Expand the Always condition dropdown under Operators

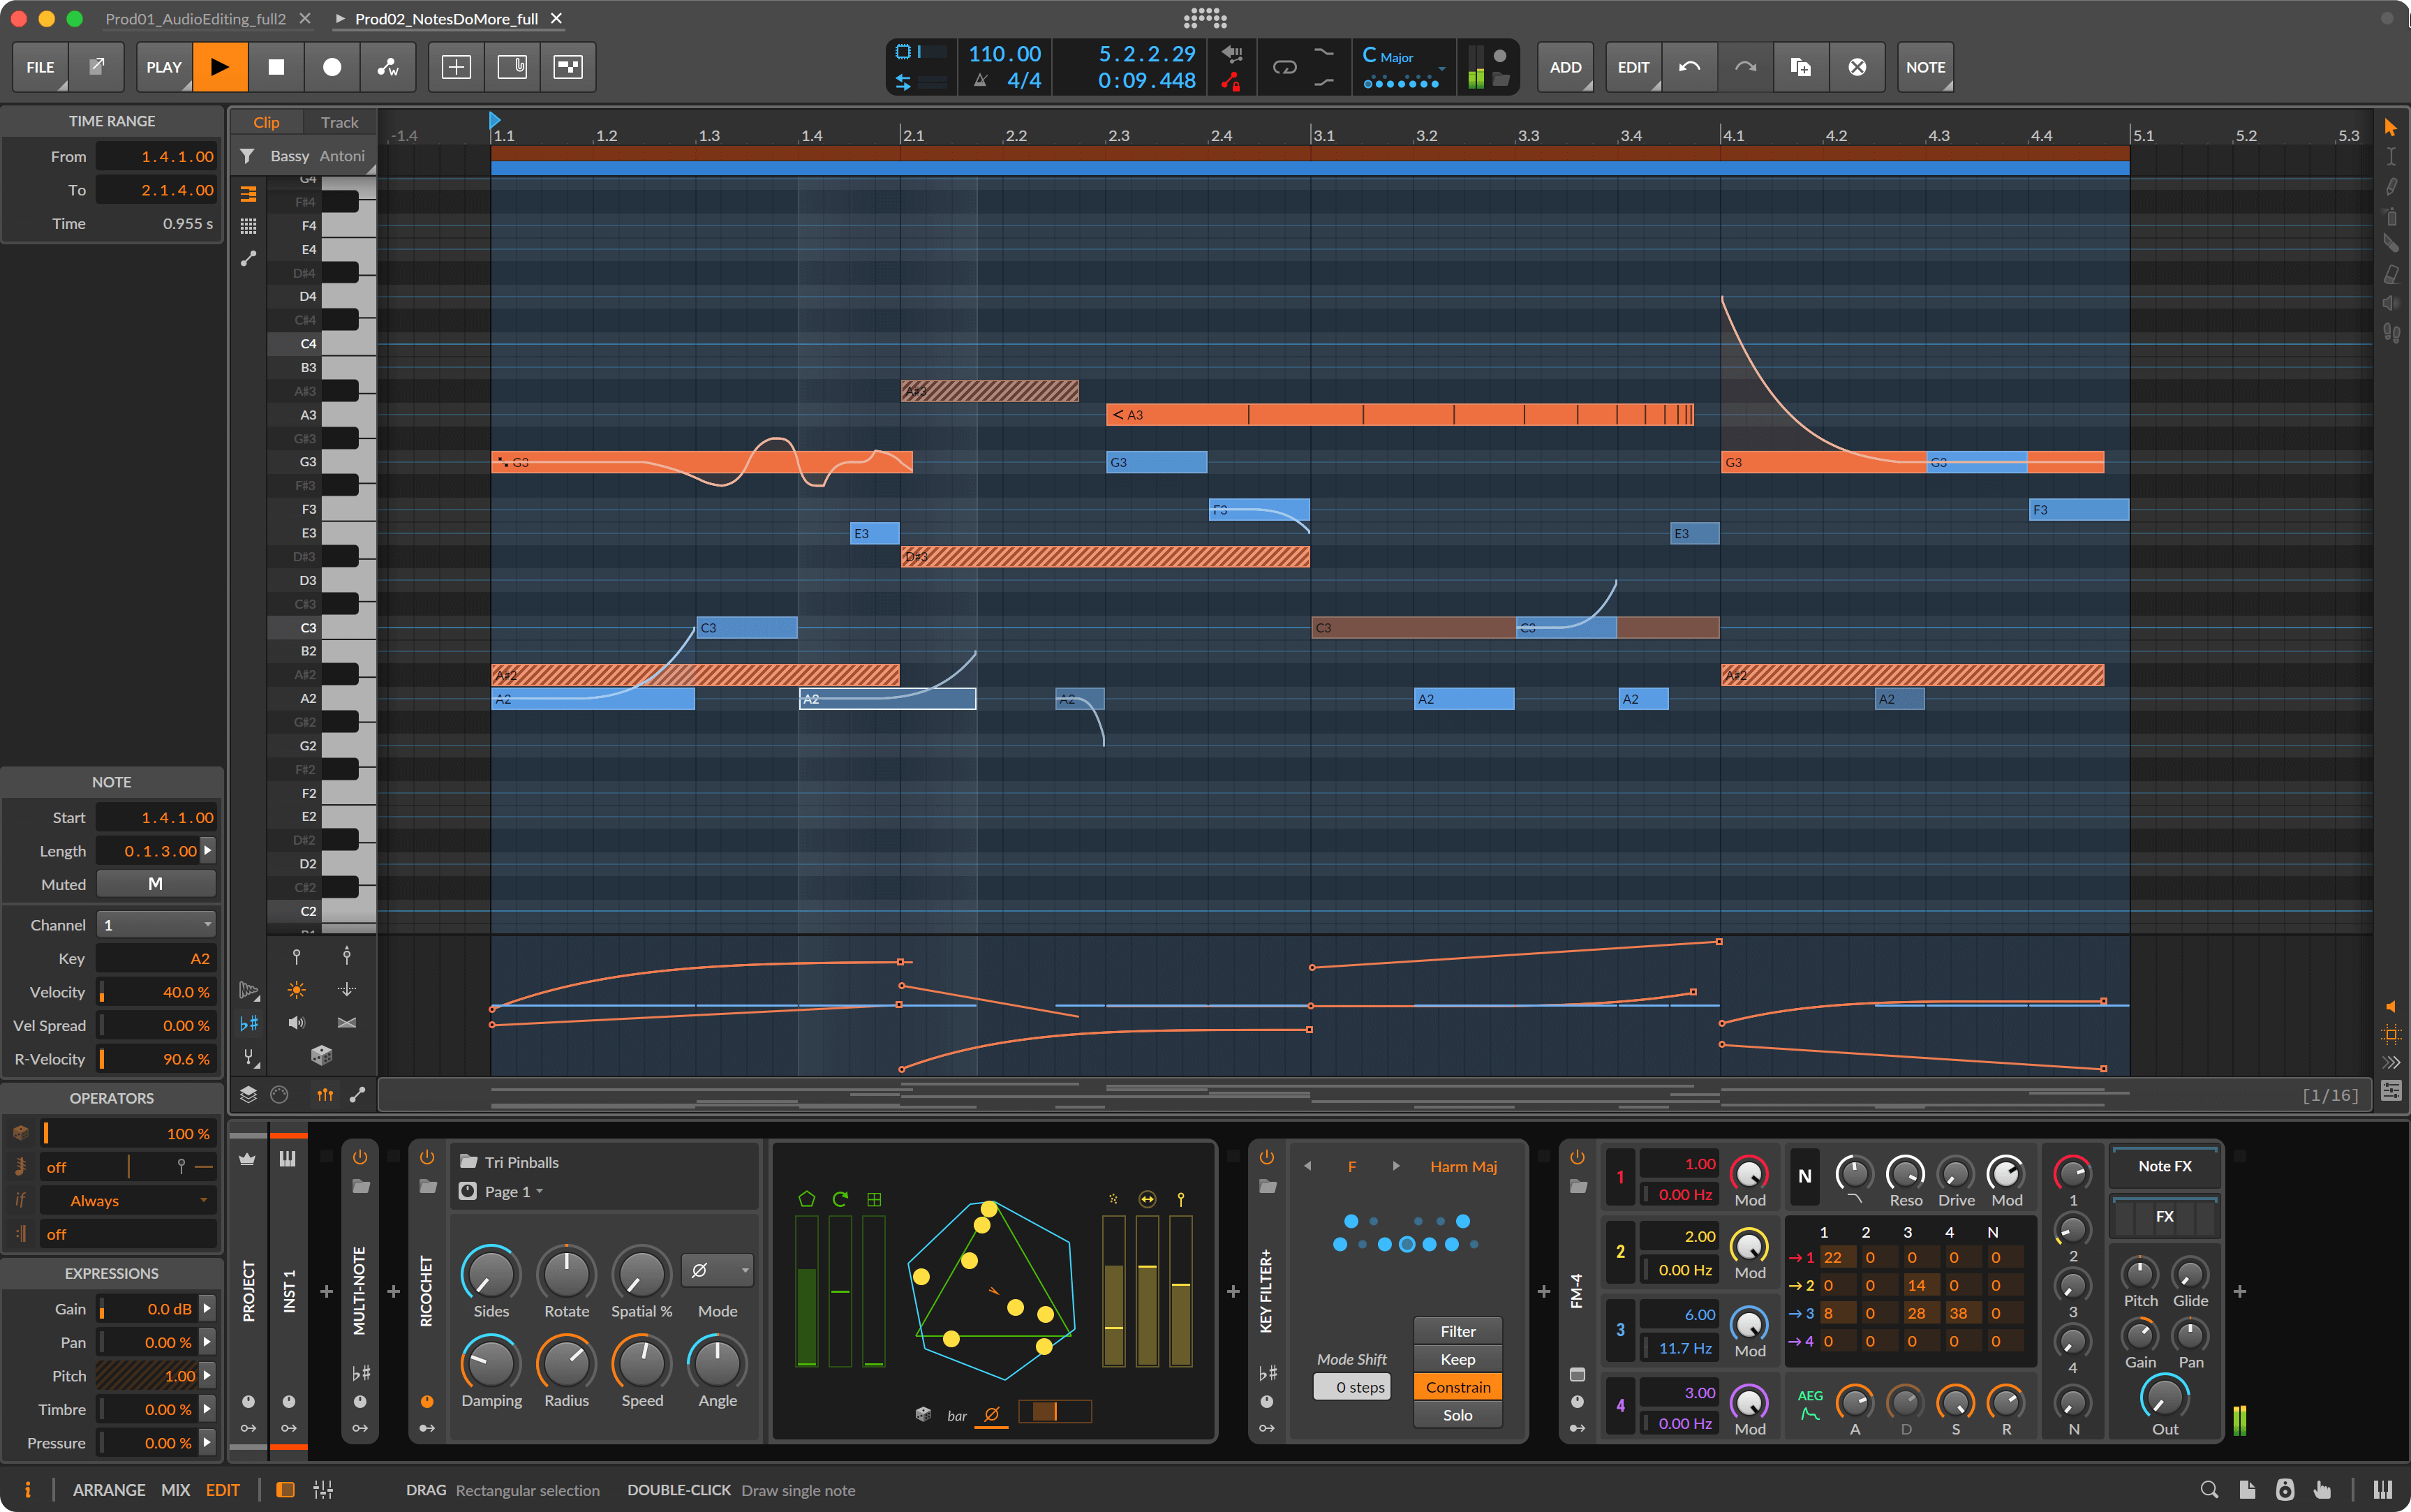(127, 1200)
